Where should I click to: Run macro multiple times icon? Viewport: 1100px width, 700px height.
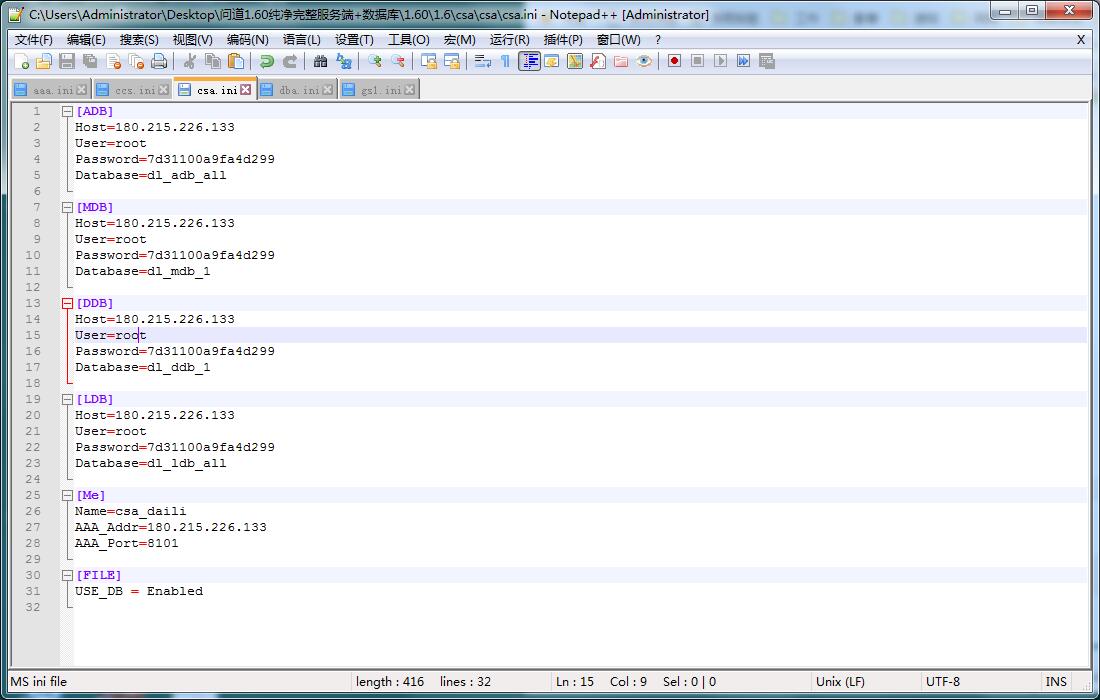coord(744,62)
